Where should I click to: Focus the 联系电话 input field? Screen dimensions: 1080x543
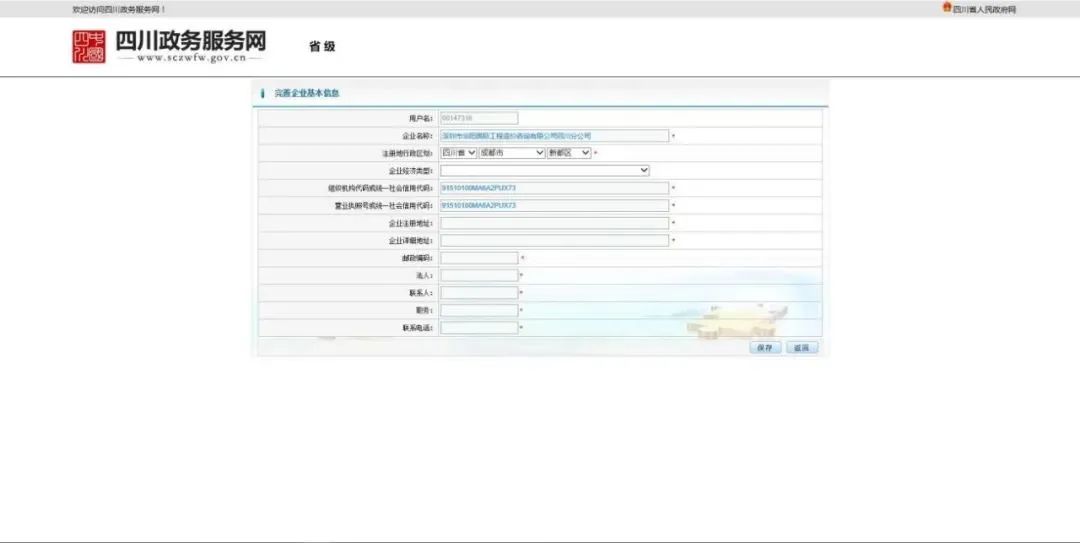coord(479,327)
